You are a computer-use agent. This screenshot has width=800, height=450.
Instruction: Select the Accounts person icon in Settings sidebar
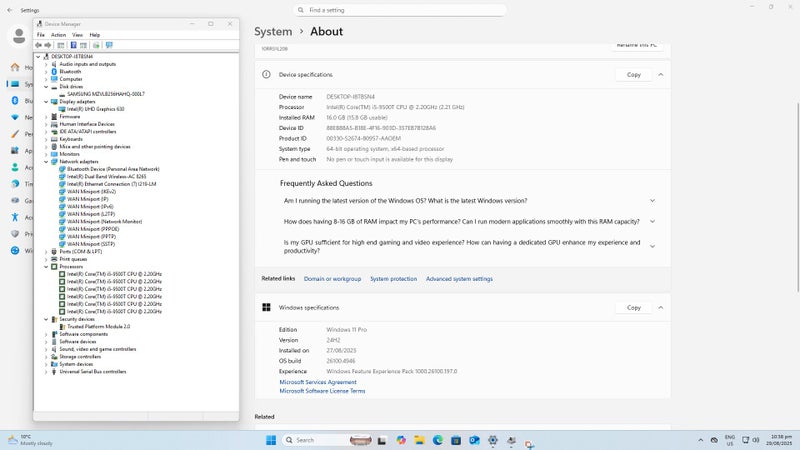(15, 167)
